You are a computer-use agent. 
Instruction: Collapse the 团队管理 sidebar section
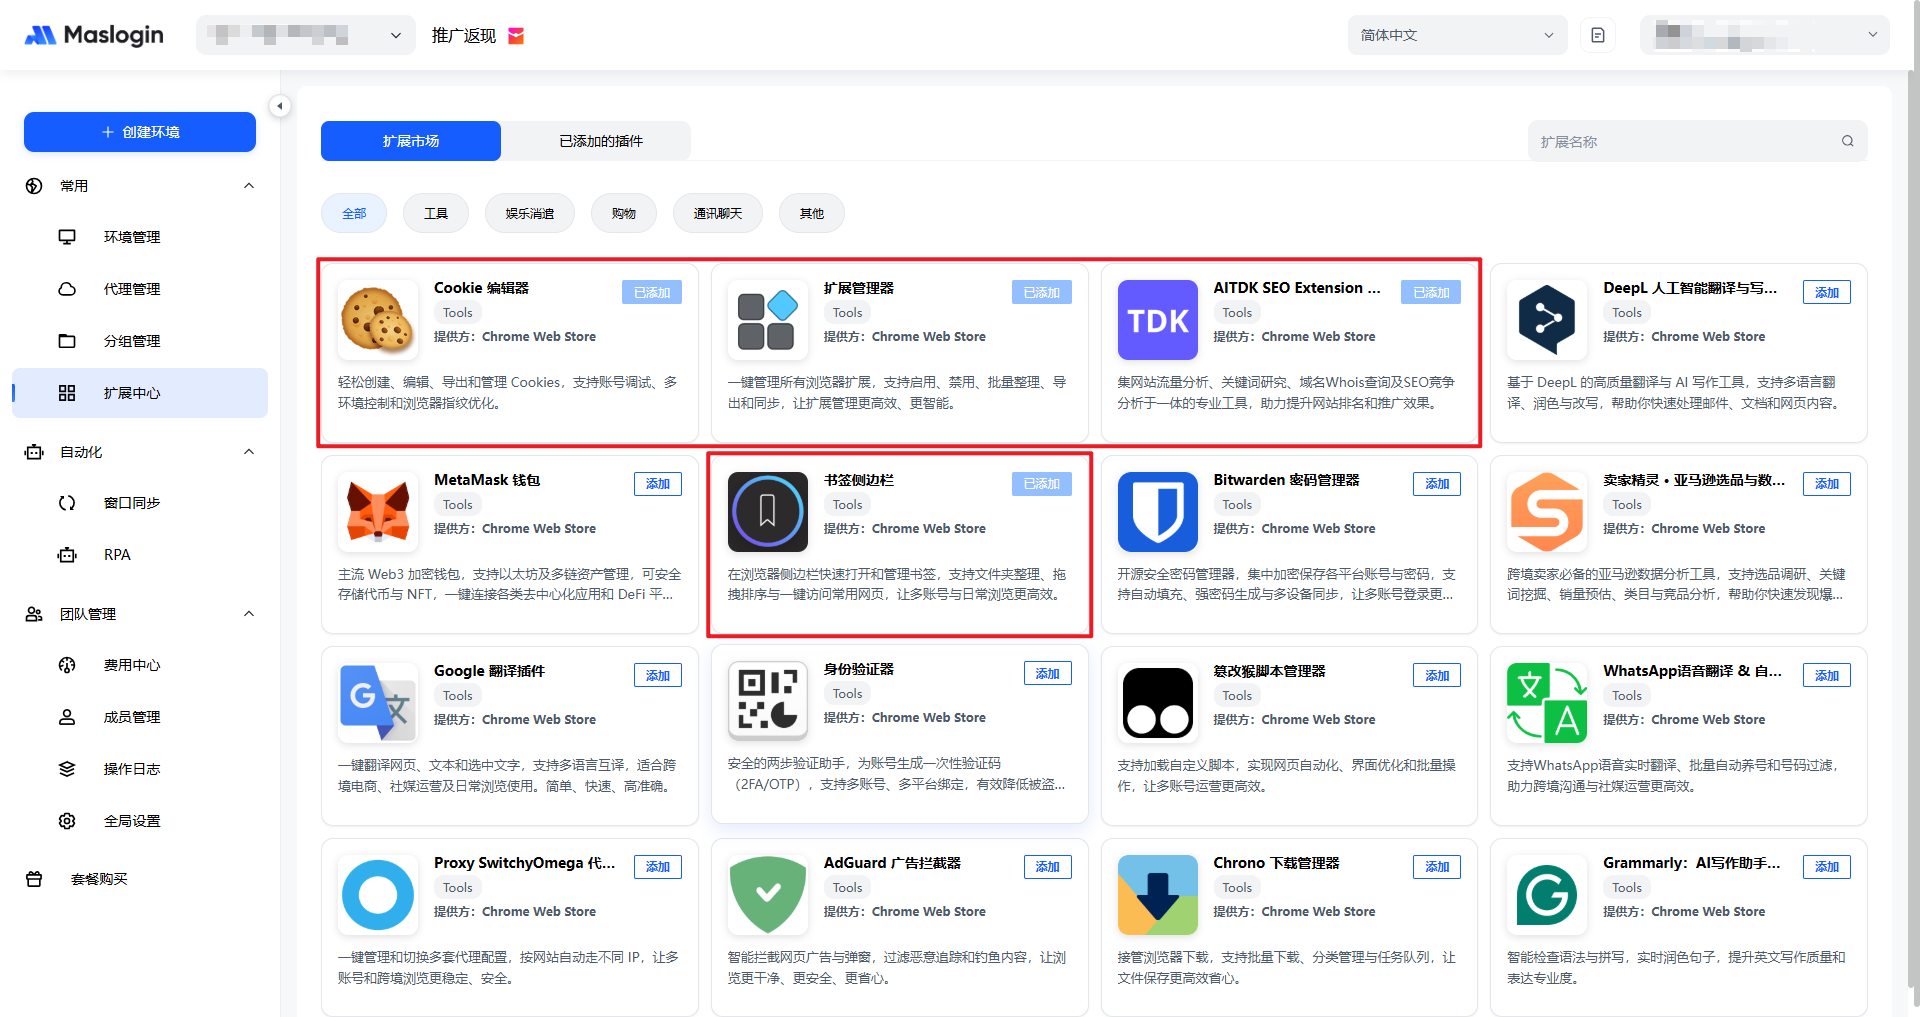(x=249, y=614)
